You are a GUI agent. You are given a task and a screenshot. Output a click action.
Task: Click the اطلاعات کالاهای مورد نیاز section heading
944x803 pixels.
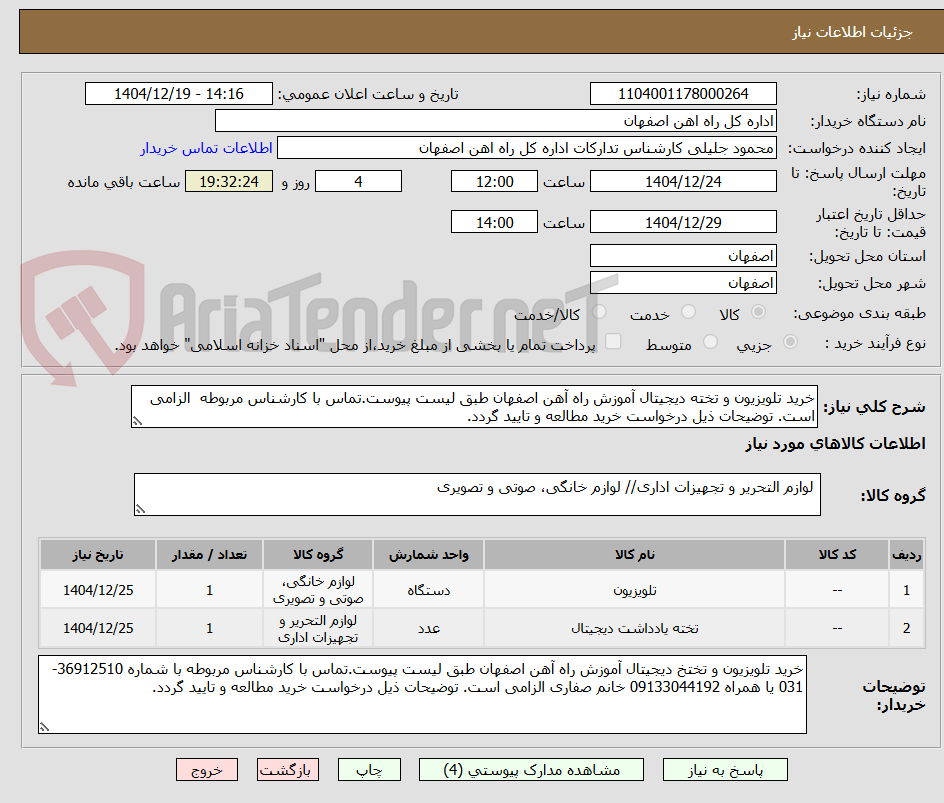click(835, 444)
